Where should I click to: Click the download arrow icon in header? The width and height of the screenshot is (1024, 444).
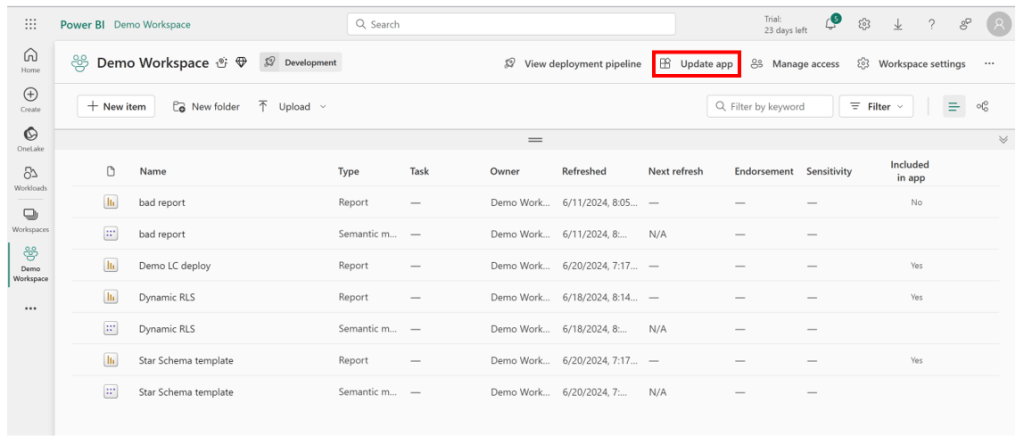pyautogui.click(x=898, y=24)
